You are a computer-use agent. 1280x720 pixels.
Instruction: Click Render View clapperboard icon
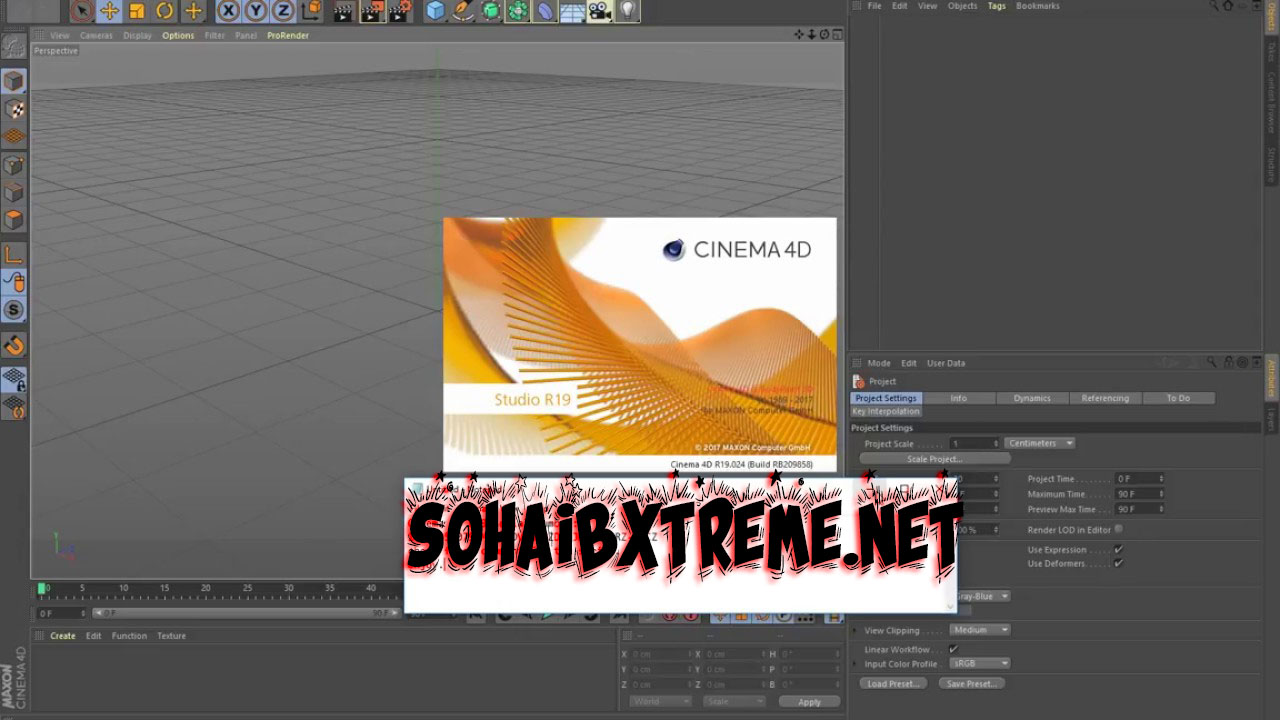click(344, 11)
